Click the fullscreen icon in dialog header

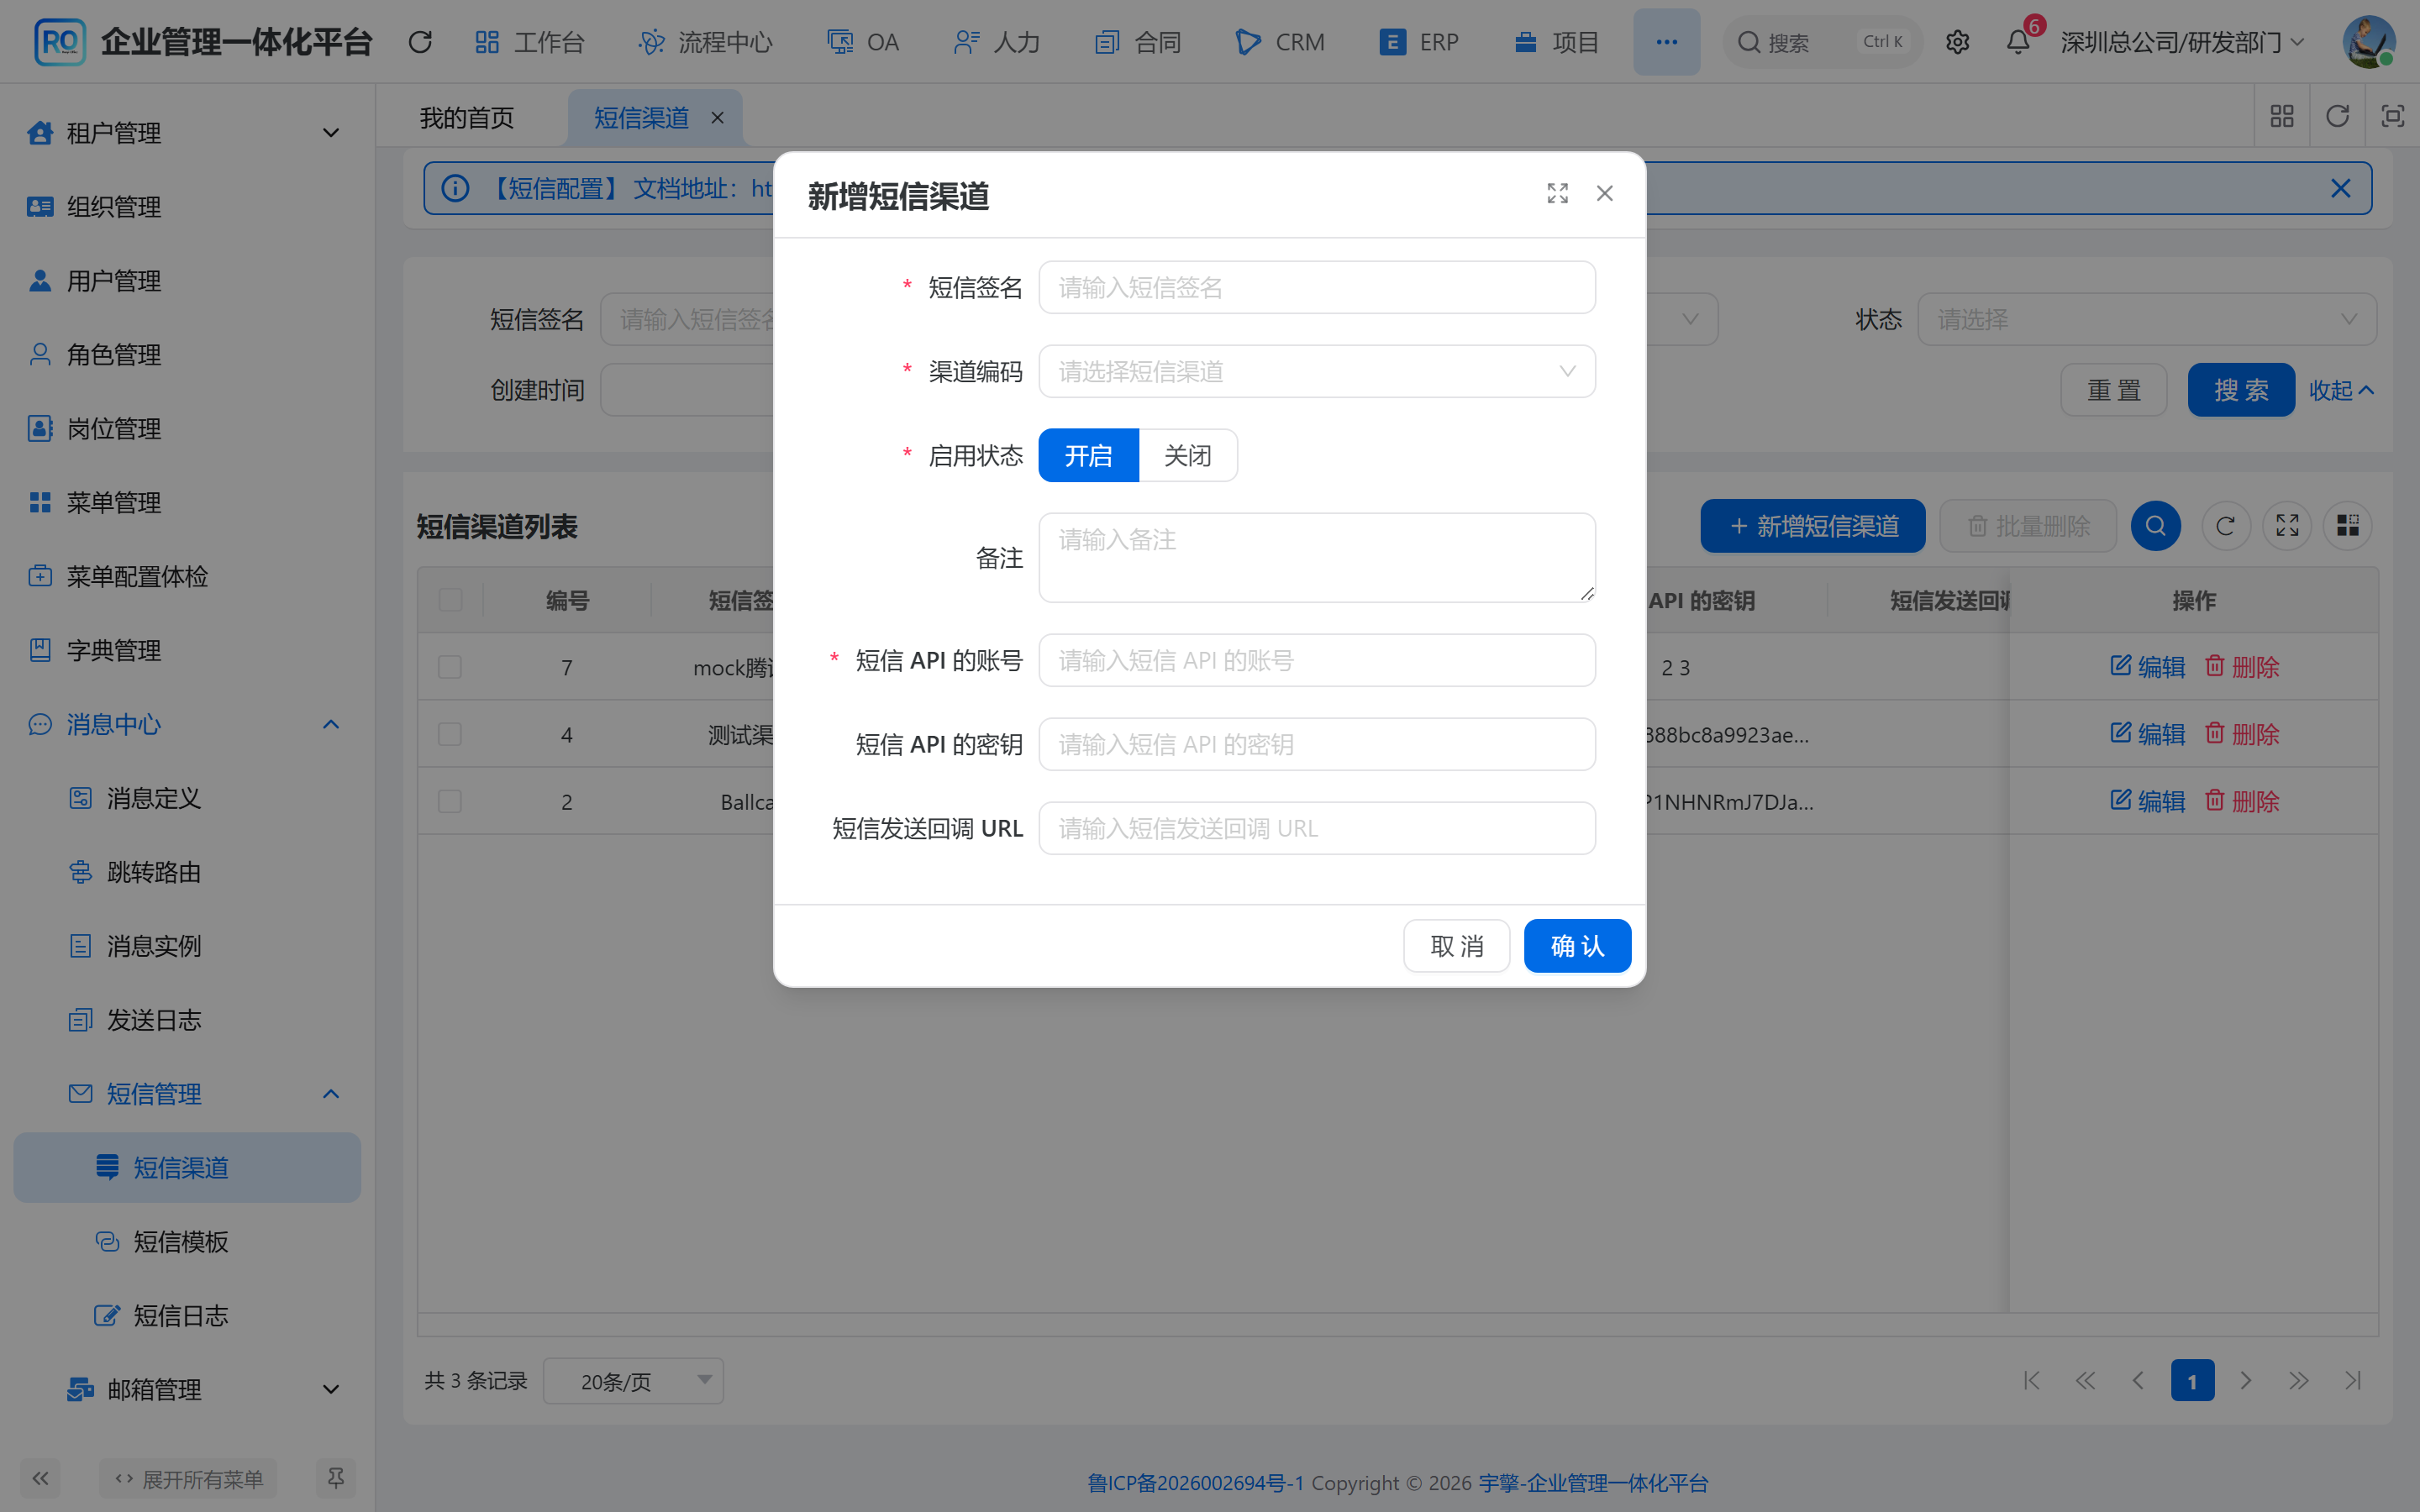pyautogui.click(x=1557, y=193)
